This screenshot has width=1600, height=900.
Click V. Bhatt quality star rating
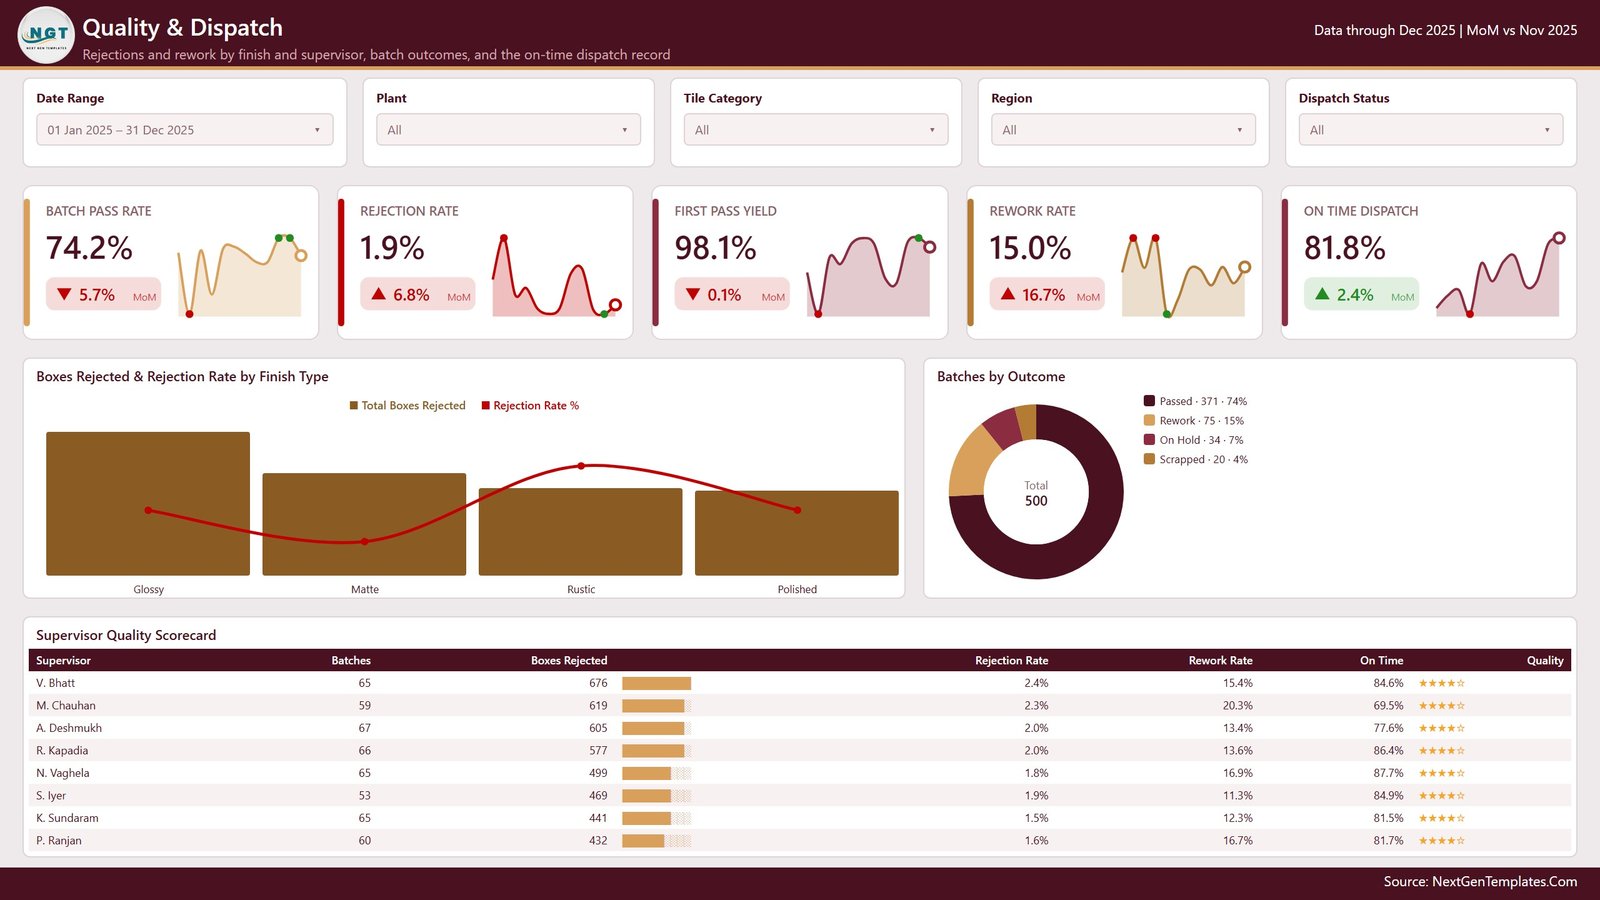coord(1442,683)
